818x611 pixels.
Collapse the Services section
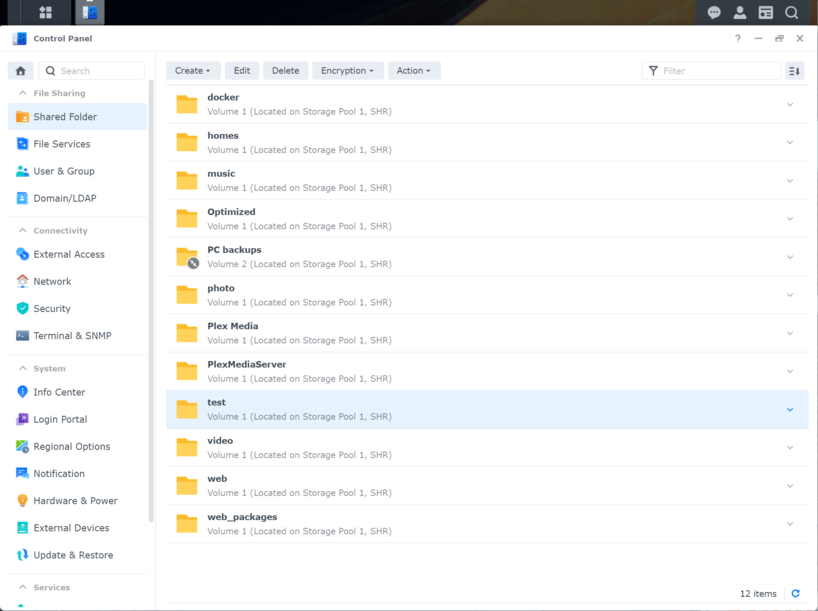(x=22, y=587)
